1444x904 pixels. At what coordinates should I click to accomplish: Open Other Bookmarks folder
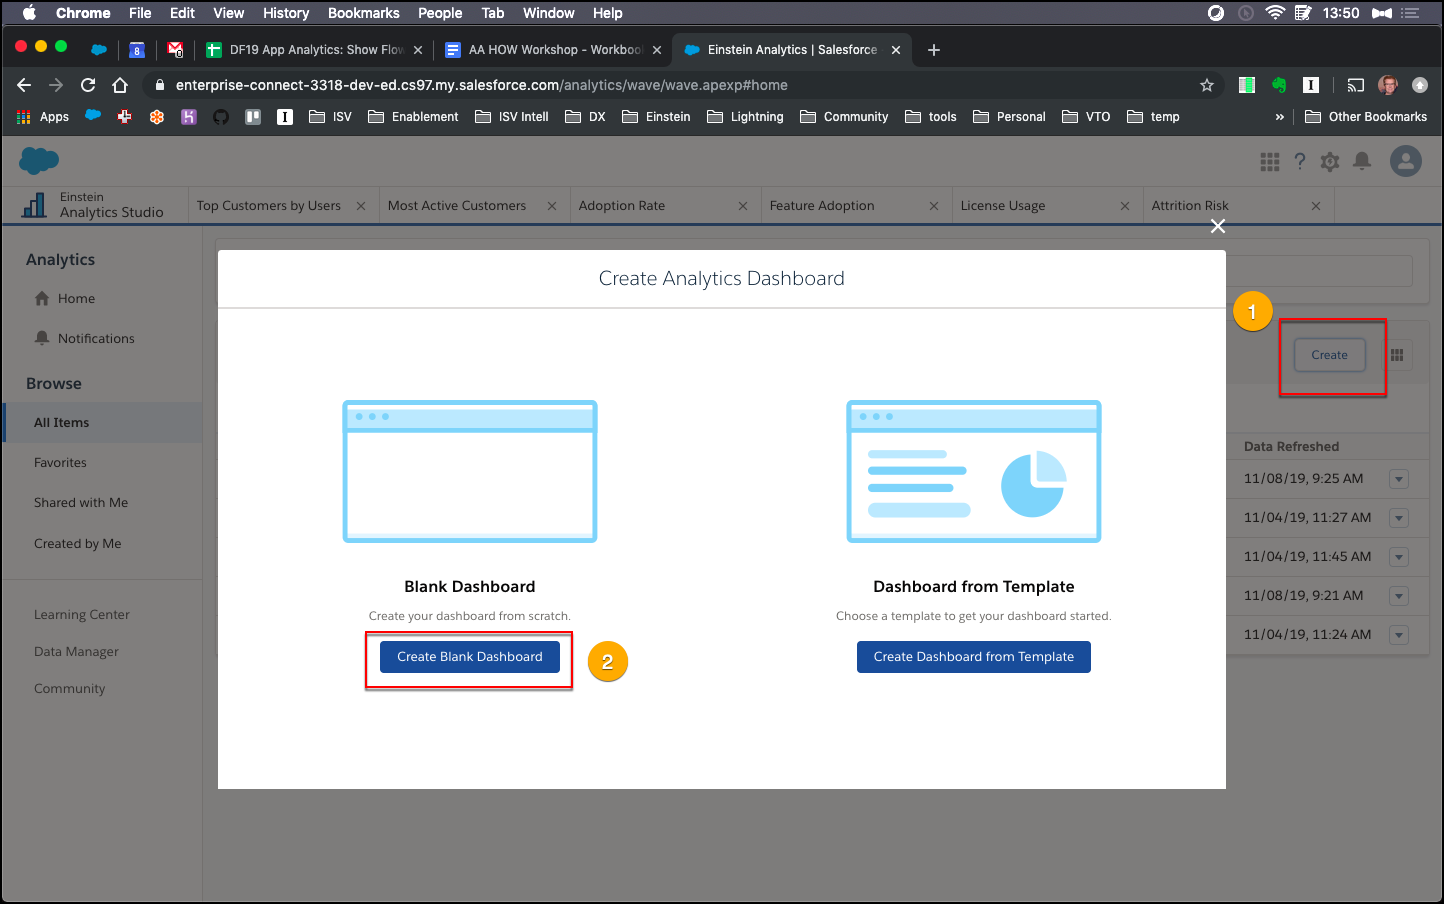point(1366,117)
